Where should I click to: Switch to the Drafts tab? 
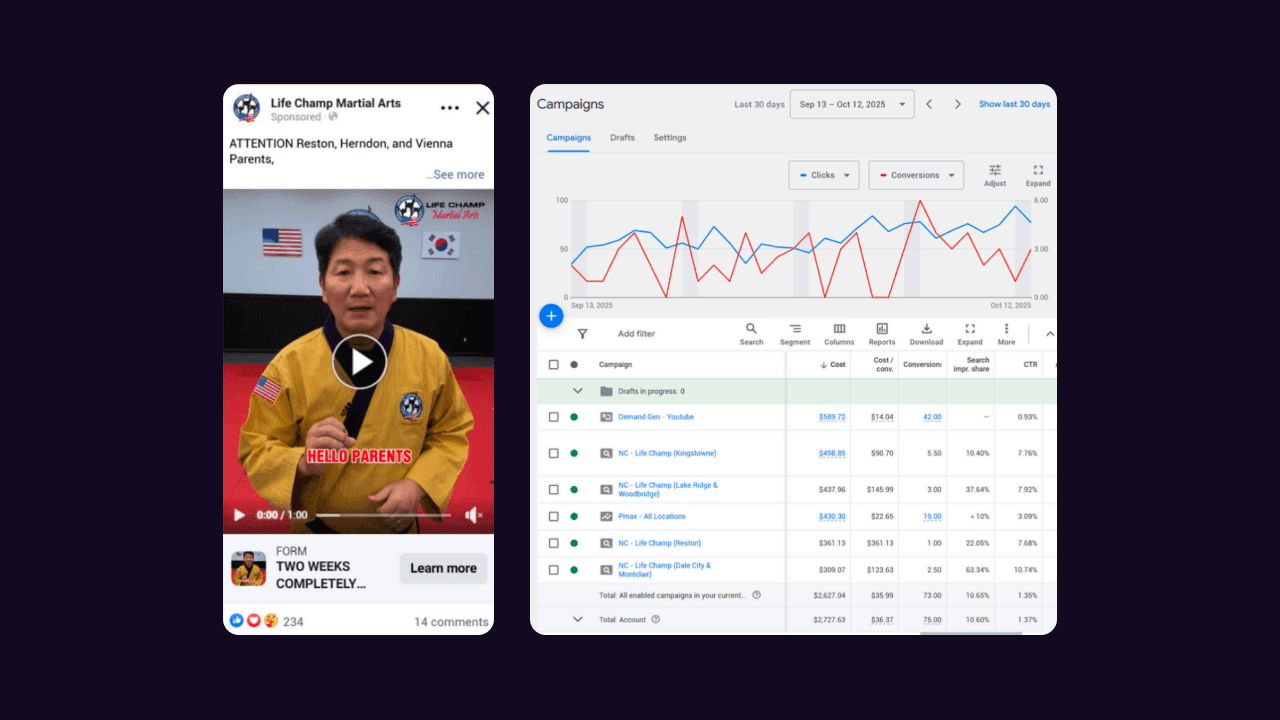622,138
